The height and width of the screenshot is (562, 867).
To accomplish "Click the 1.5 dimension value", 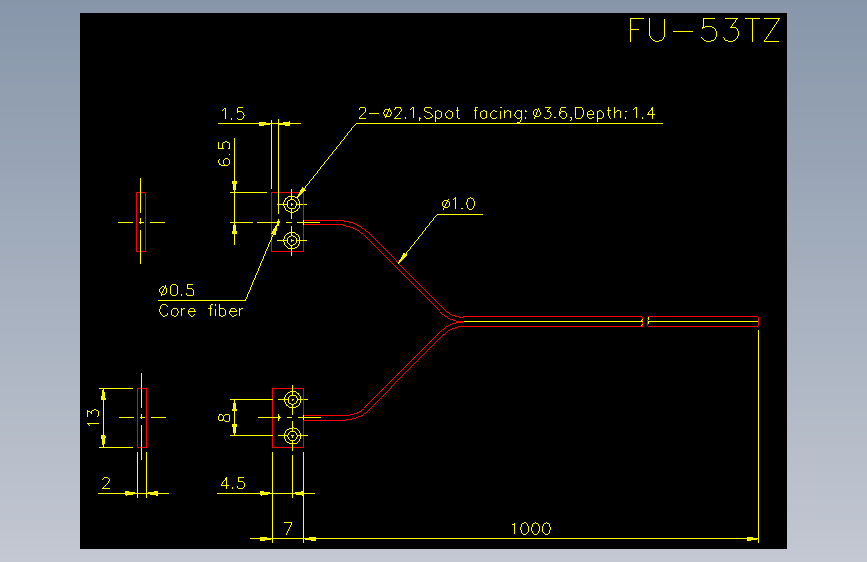I will click(x=233, y=114).
